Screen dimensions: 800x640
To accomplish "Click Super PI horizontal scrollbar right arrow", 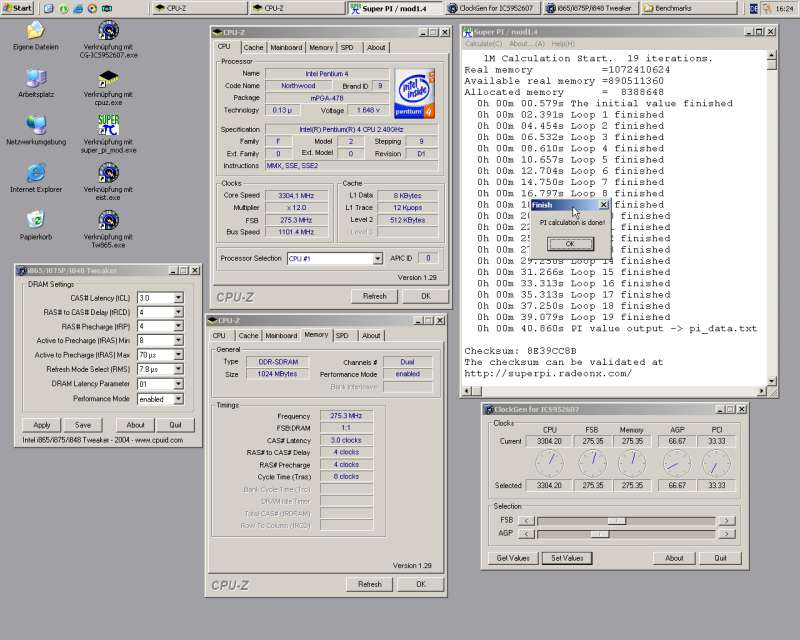I will (x=761, y=391).
